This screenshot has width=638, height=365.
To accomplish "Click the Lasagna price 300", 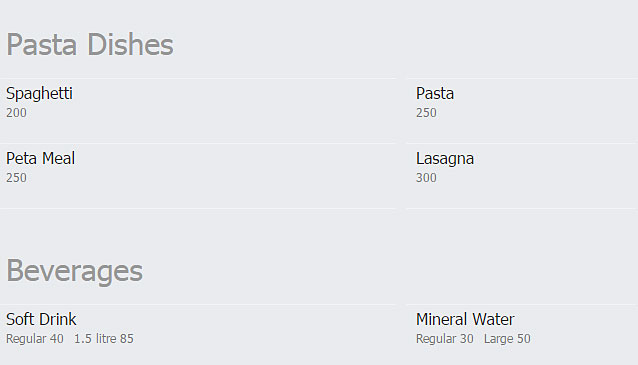I will pyautogui.click(x=426, y=178).
